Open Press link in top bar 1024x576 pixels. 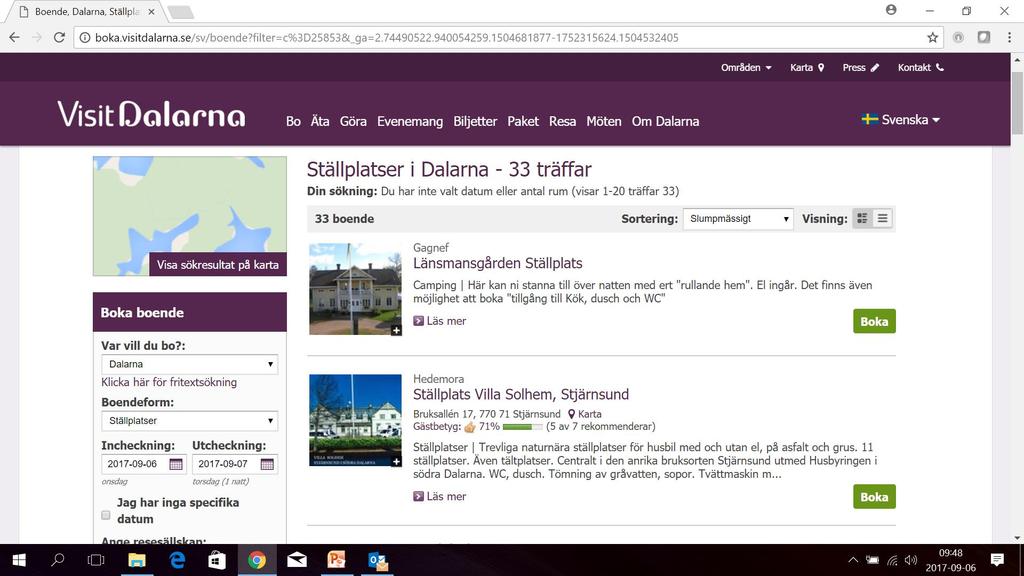pos(861,67)
